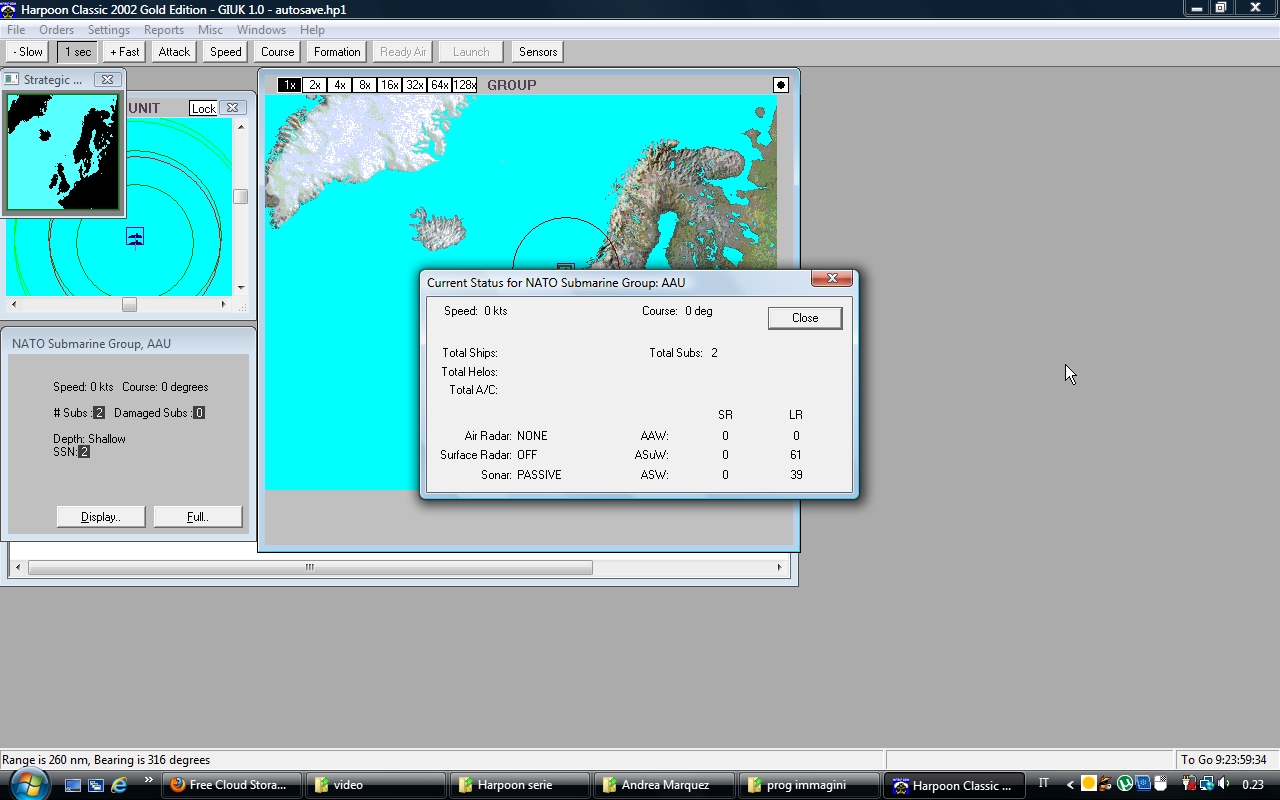This screenshot has width=1280, height=800.
Task: Open the Reports menu
Action: [164, 30]
